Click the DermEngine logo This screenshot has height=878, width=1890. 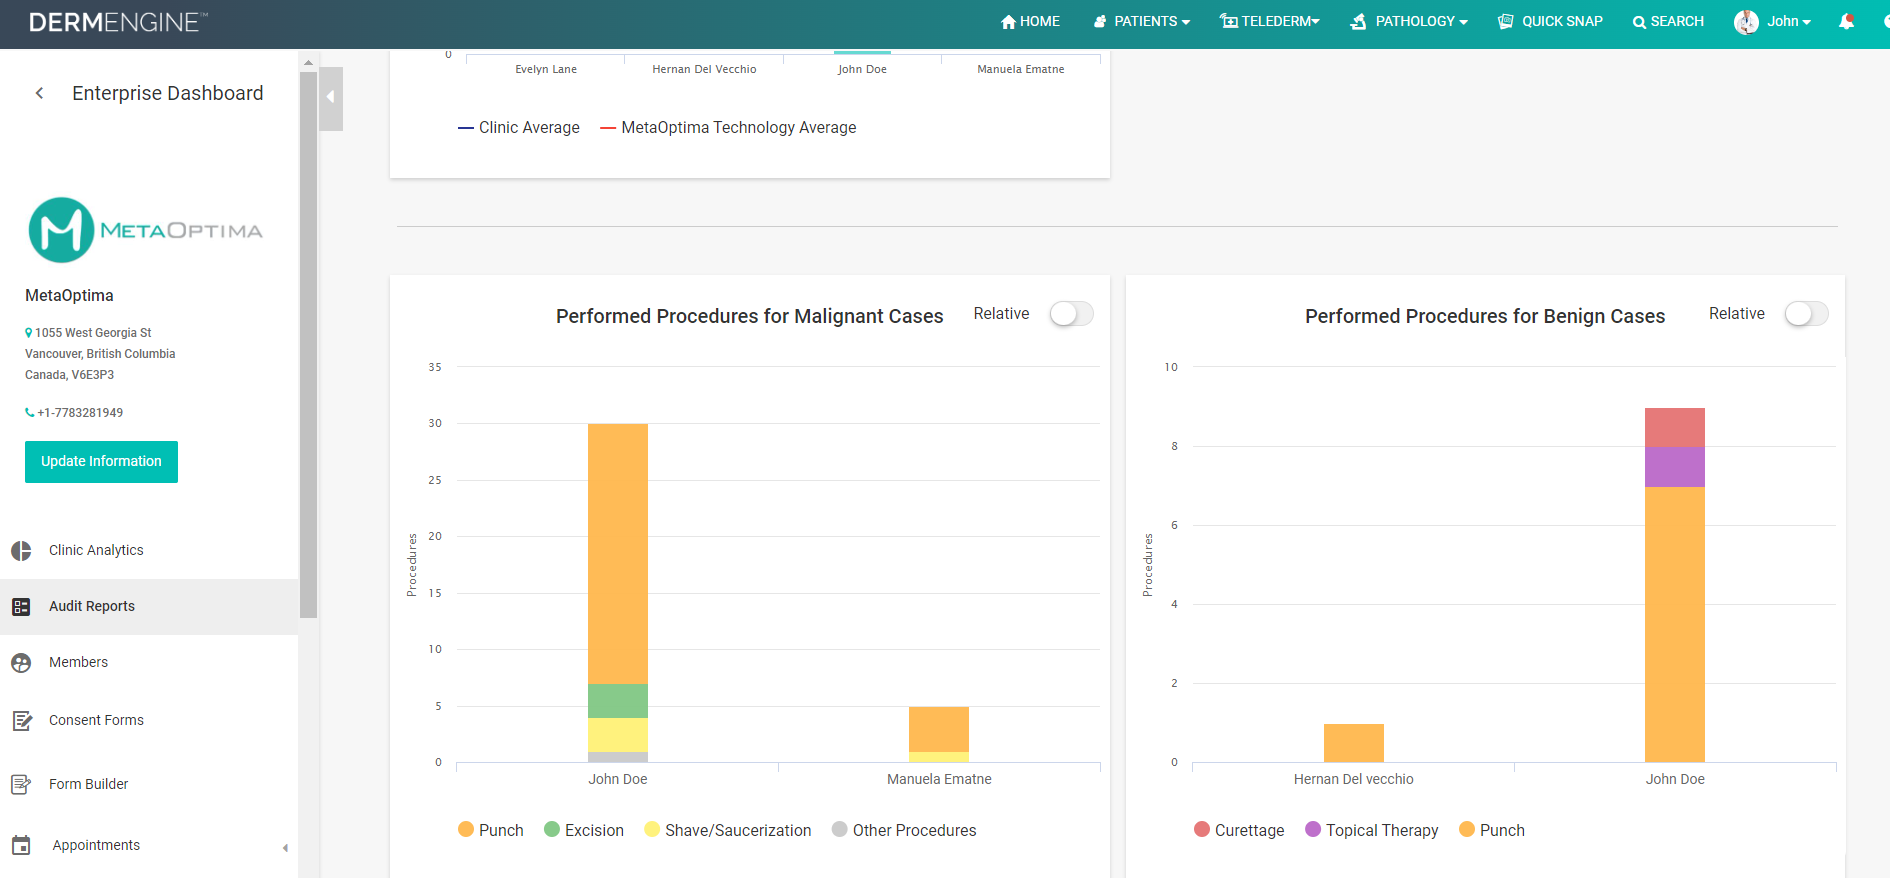tap(118, 22)
